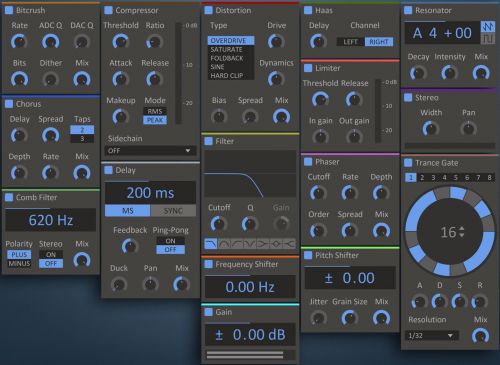Set Delay time mode to MS
Image resolution: width=500 pixels, height=365 pixels.
tap(128, 211)
